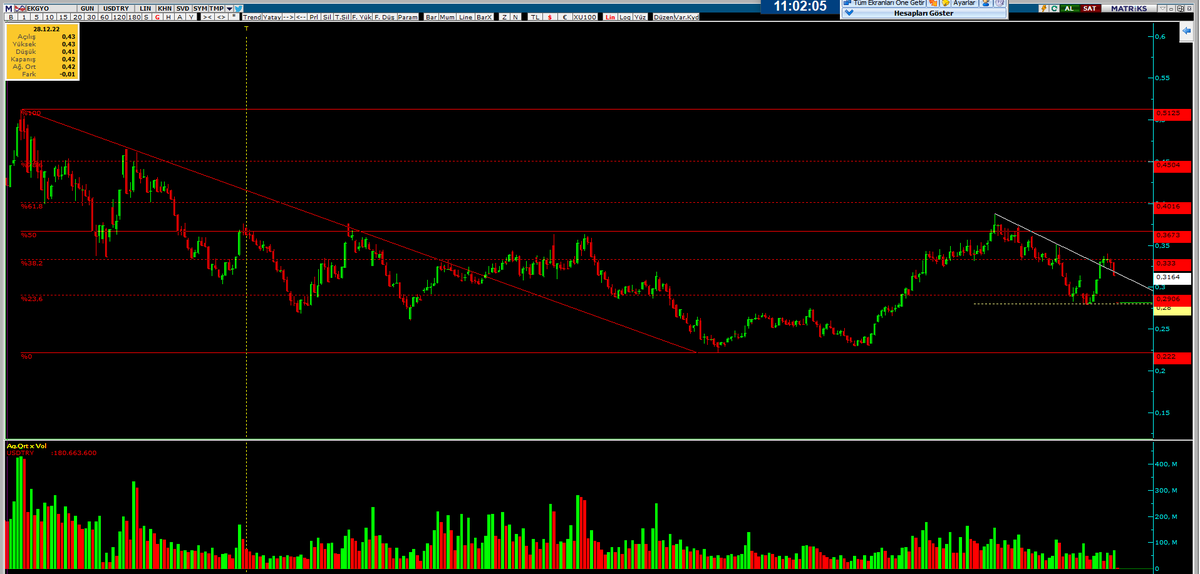Open the EKGYO symbol selector
The image size is (1200, 574).
(x=52, y=8)
